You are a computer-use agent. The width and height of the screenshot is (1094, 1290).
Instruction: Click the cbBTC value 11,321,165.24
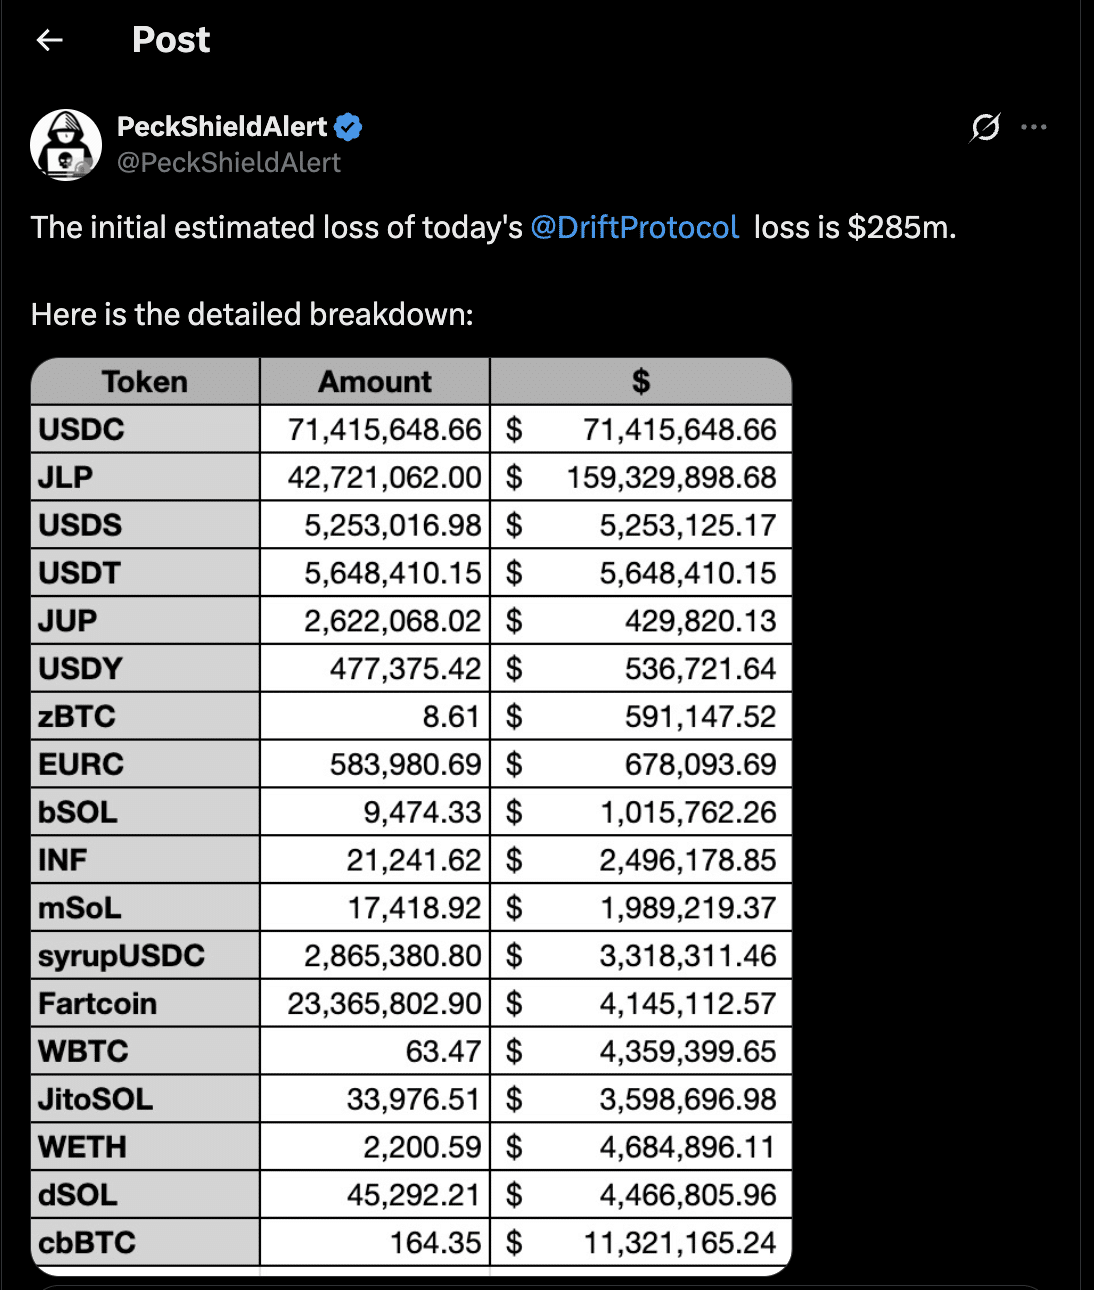(680, 1243)
